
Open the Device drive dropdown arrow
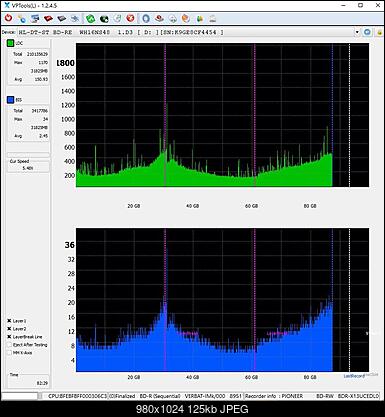357,32
